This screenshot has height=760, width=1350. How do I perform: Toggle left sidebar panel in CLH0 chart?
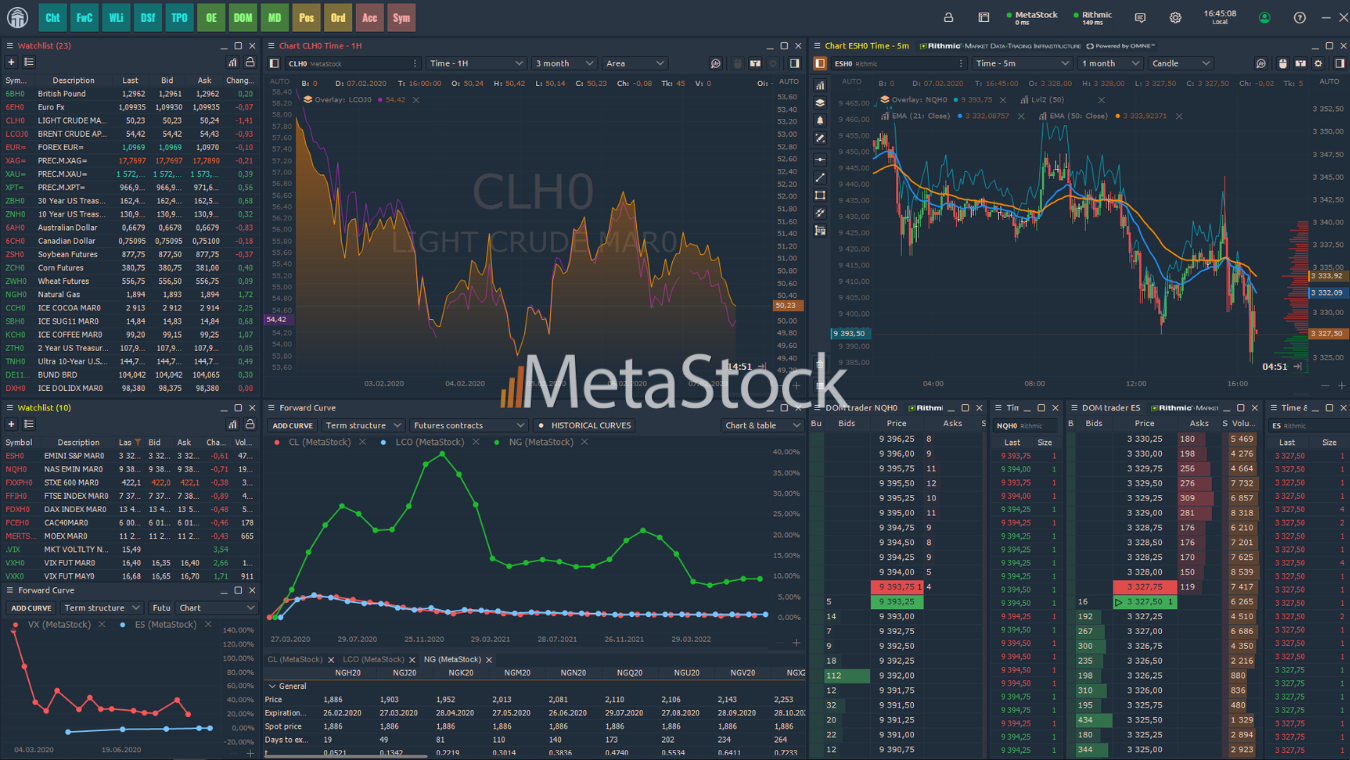coord(275,63)
